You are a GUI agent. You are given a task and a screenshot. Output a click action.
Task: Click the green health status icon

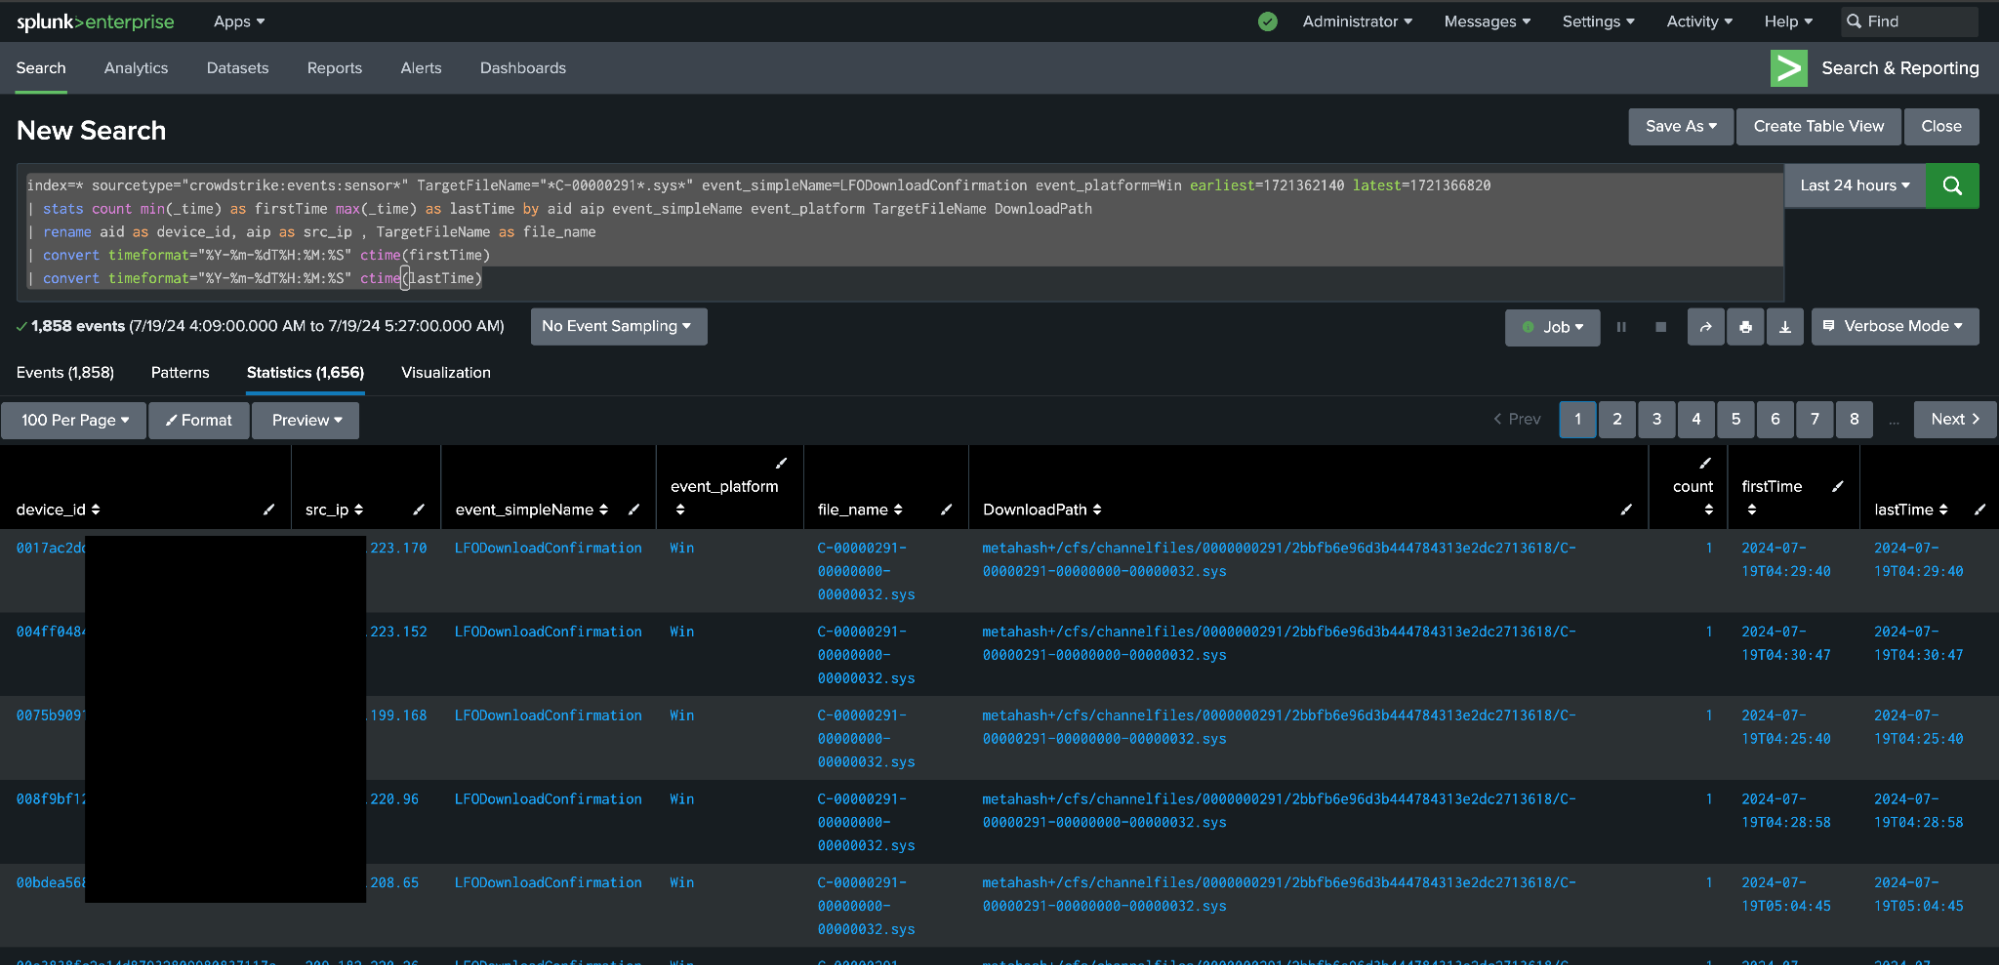1267,21
